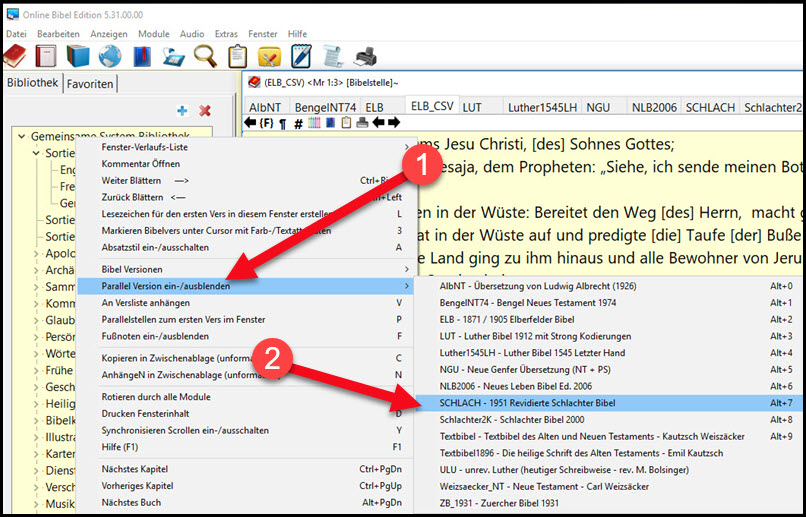Expand the Glaub… tree node

pyautogui.click(x=36, y=320)
